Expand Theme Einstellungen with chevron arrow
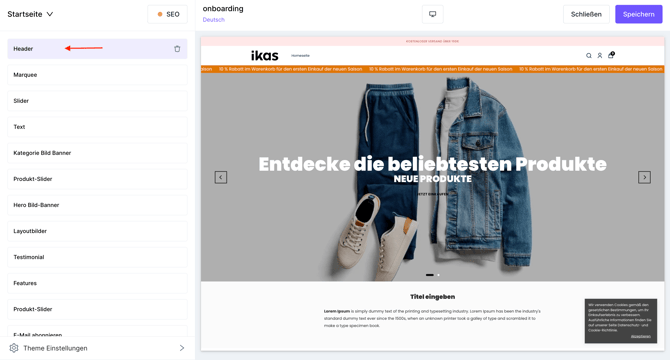This screenshot has width=670, height=360. 182,348
